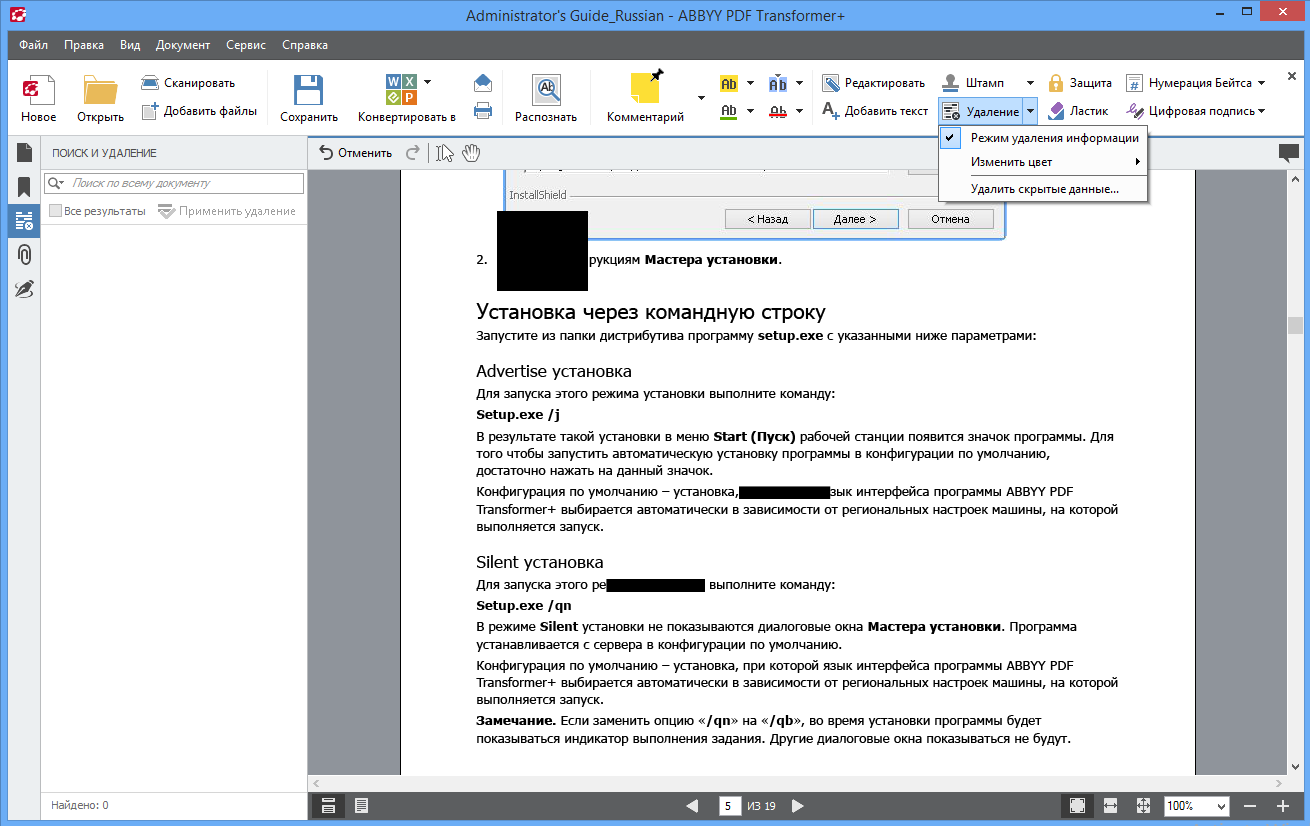Toggle the Search and Redaction sidebar panel
Viewport: 1310px width, 826px height.
(24, 221)
